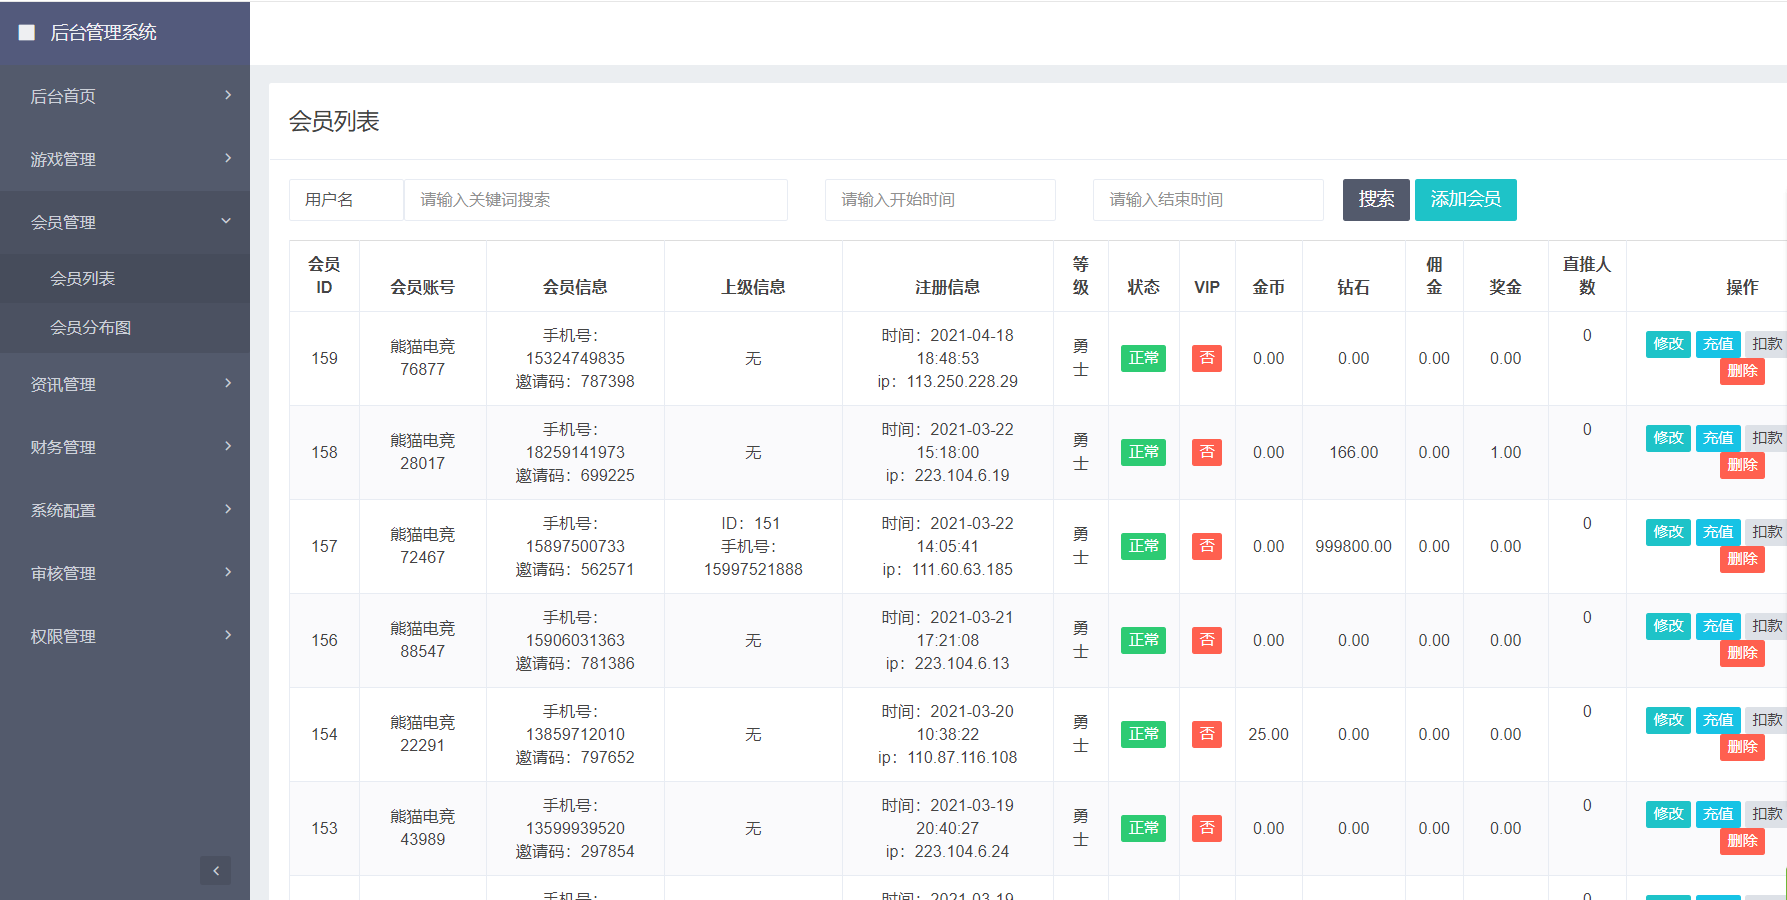Screen dimensions: 1787x900
Task: Focus the keyword search input field
Action: (595, 200)
